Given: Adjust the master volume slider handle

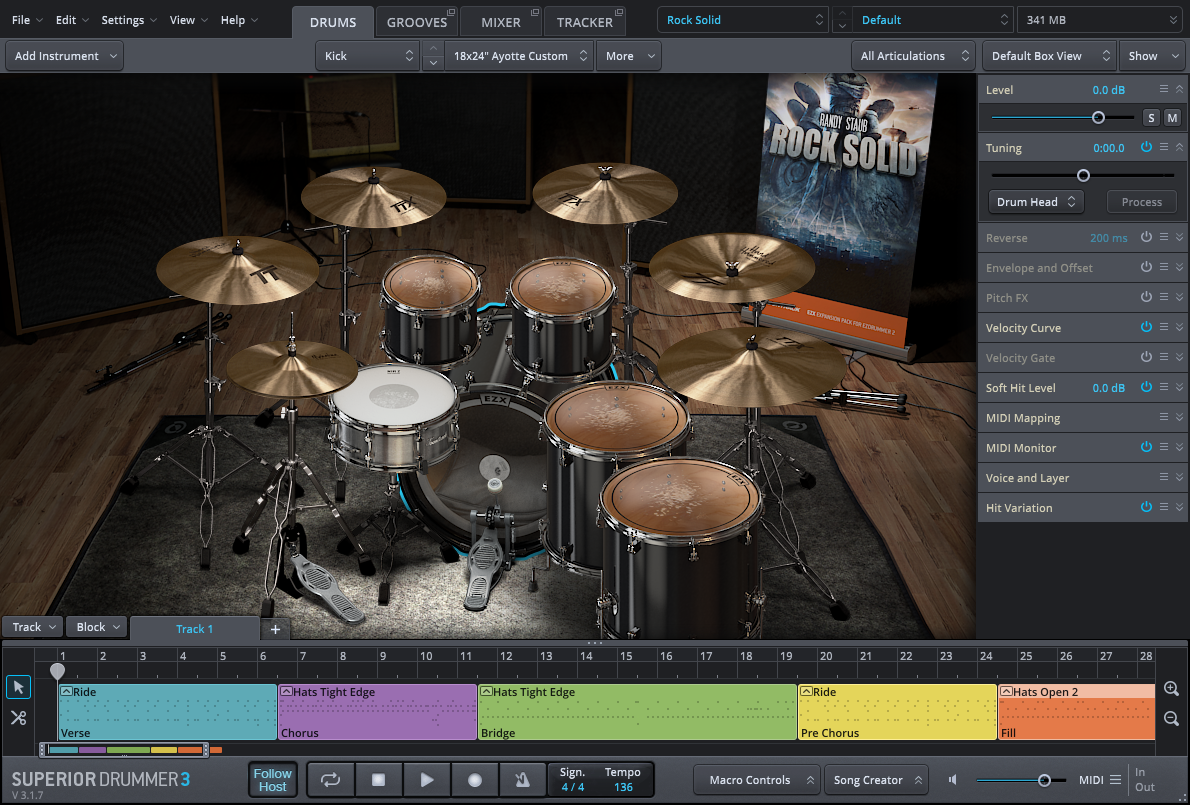Looking at the screenshot, I should [1044, 780].
